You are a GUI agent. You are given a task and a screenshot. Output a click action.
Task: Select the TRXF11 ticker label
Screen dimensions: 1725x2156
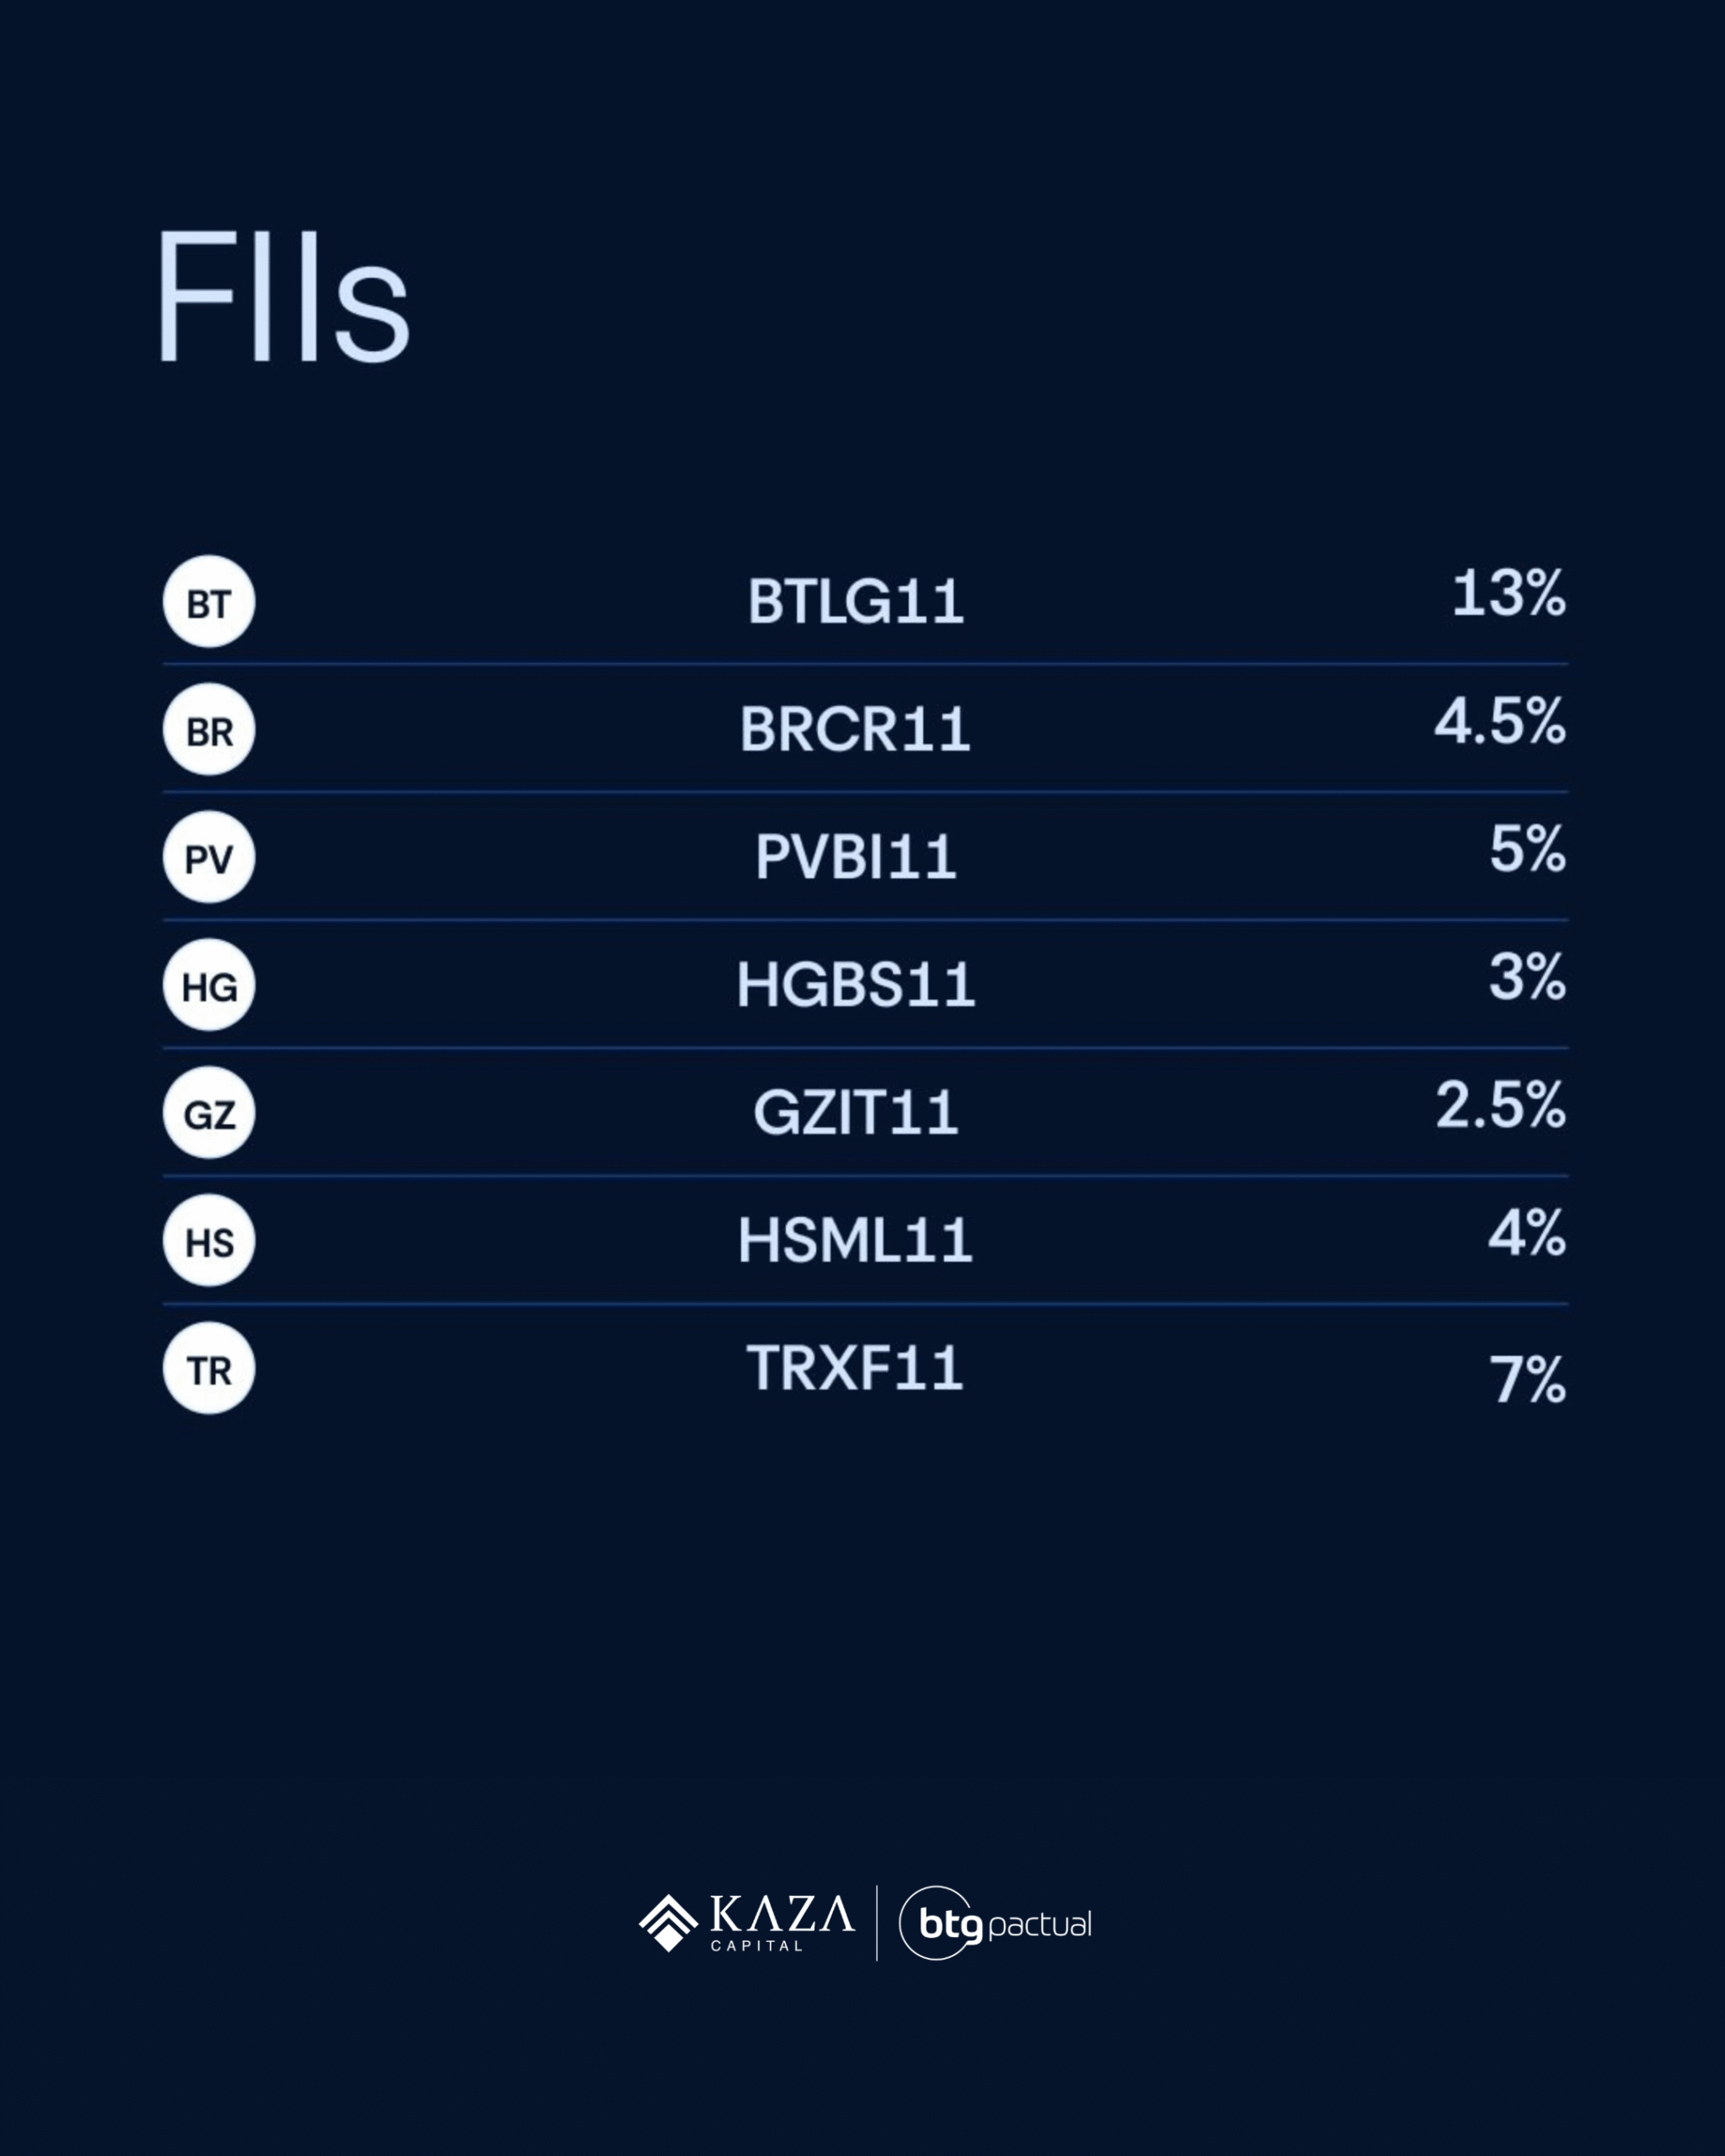click(856, 1368)
